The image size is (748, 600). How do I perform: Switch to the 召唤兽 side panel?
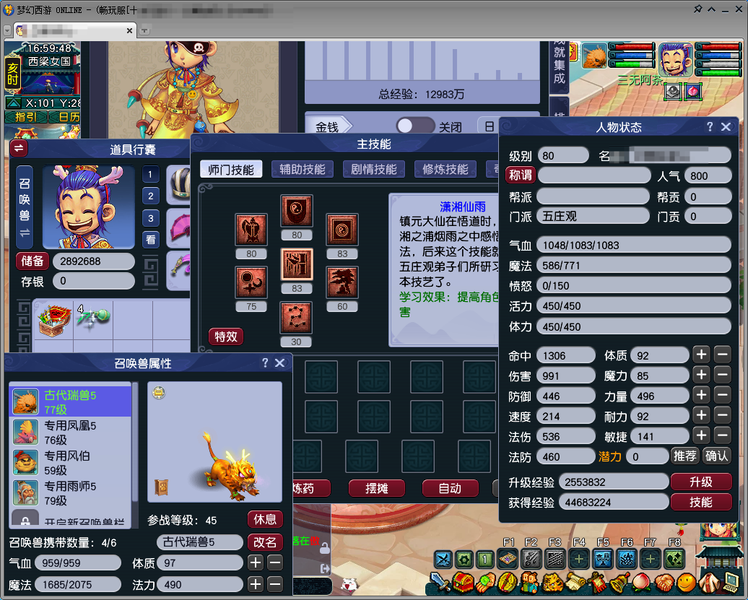[x=24, y=207]
